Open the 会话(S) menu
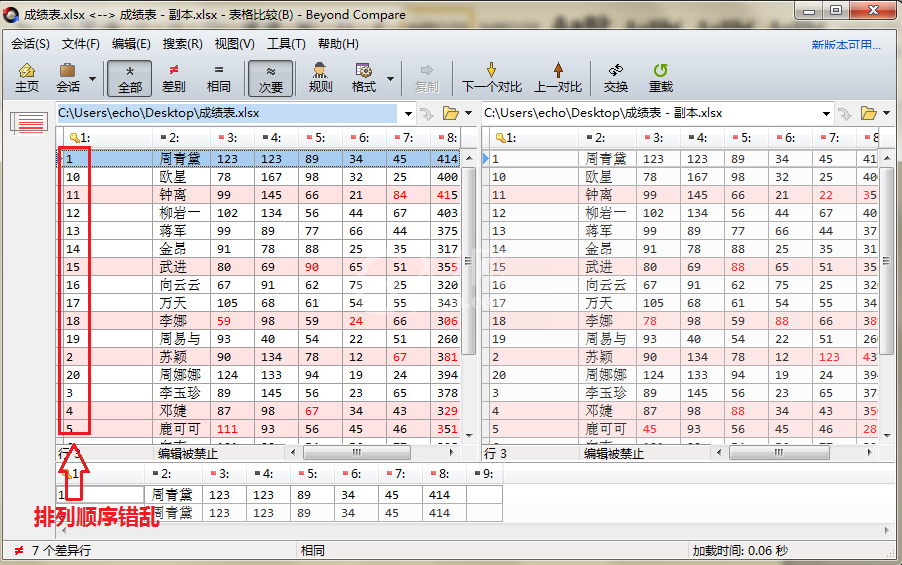This screenshot has width=902, height=565. [30, 44]
